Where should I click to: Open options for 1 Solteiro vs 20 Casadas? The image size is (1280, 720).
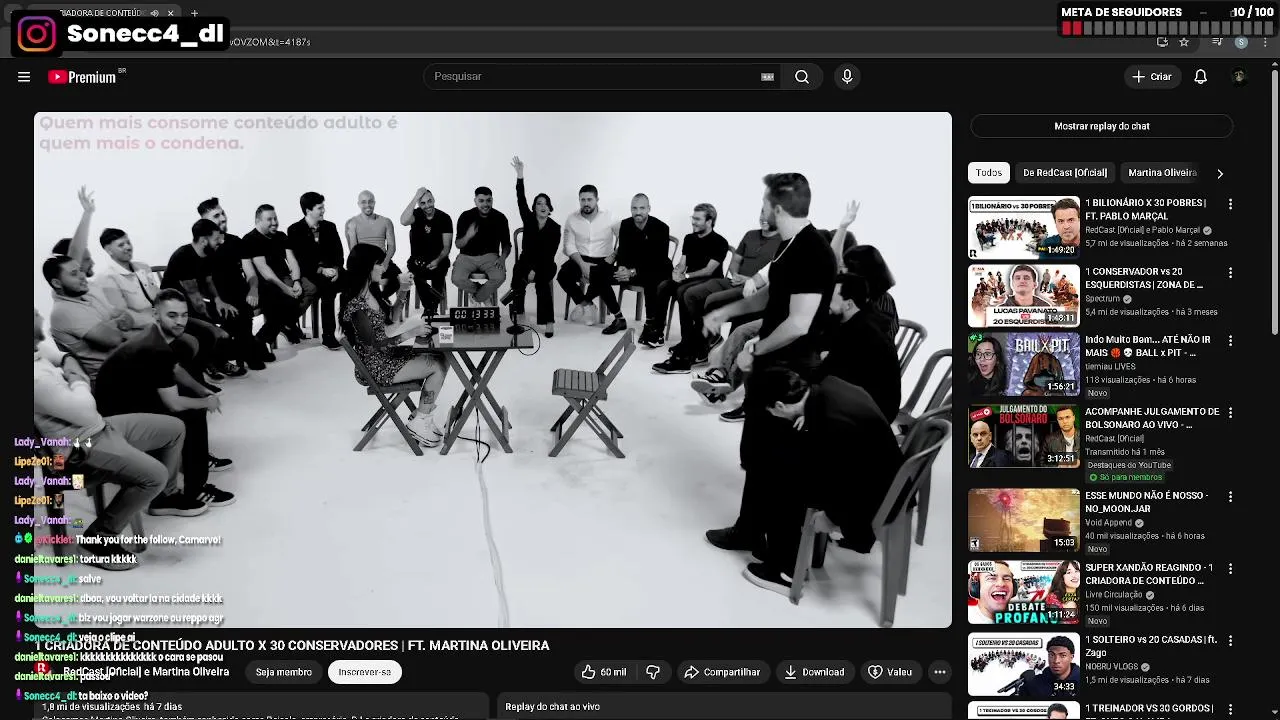(x=1230, y=640)
